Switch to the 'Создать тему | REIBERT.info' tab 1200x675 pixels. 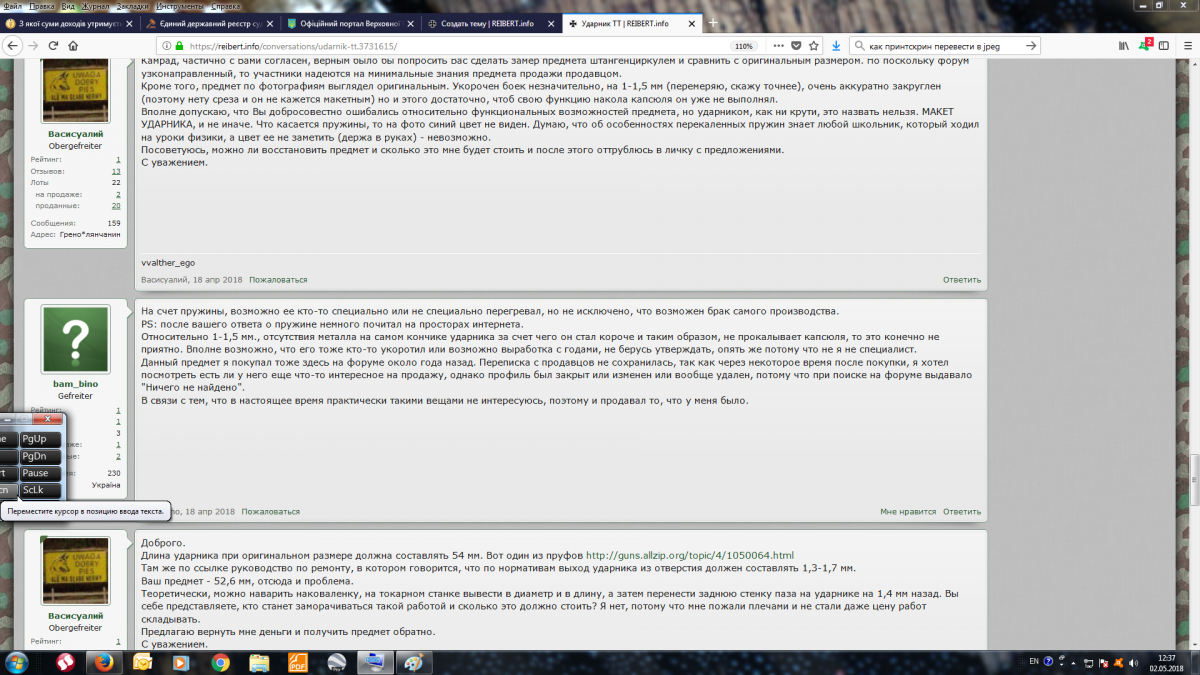point(489,23)
